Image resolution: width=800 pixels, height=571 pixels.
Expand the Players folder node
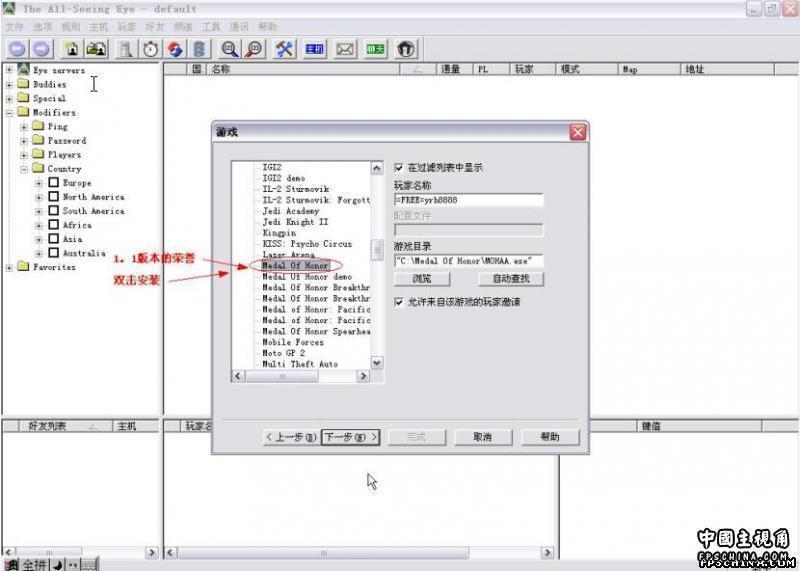click(x=24, y=155)
